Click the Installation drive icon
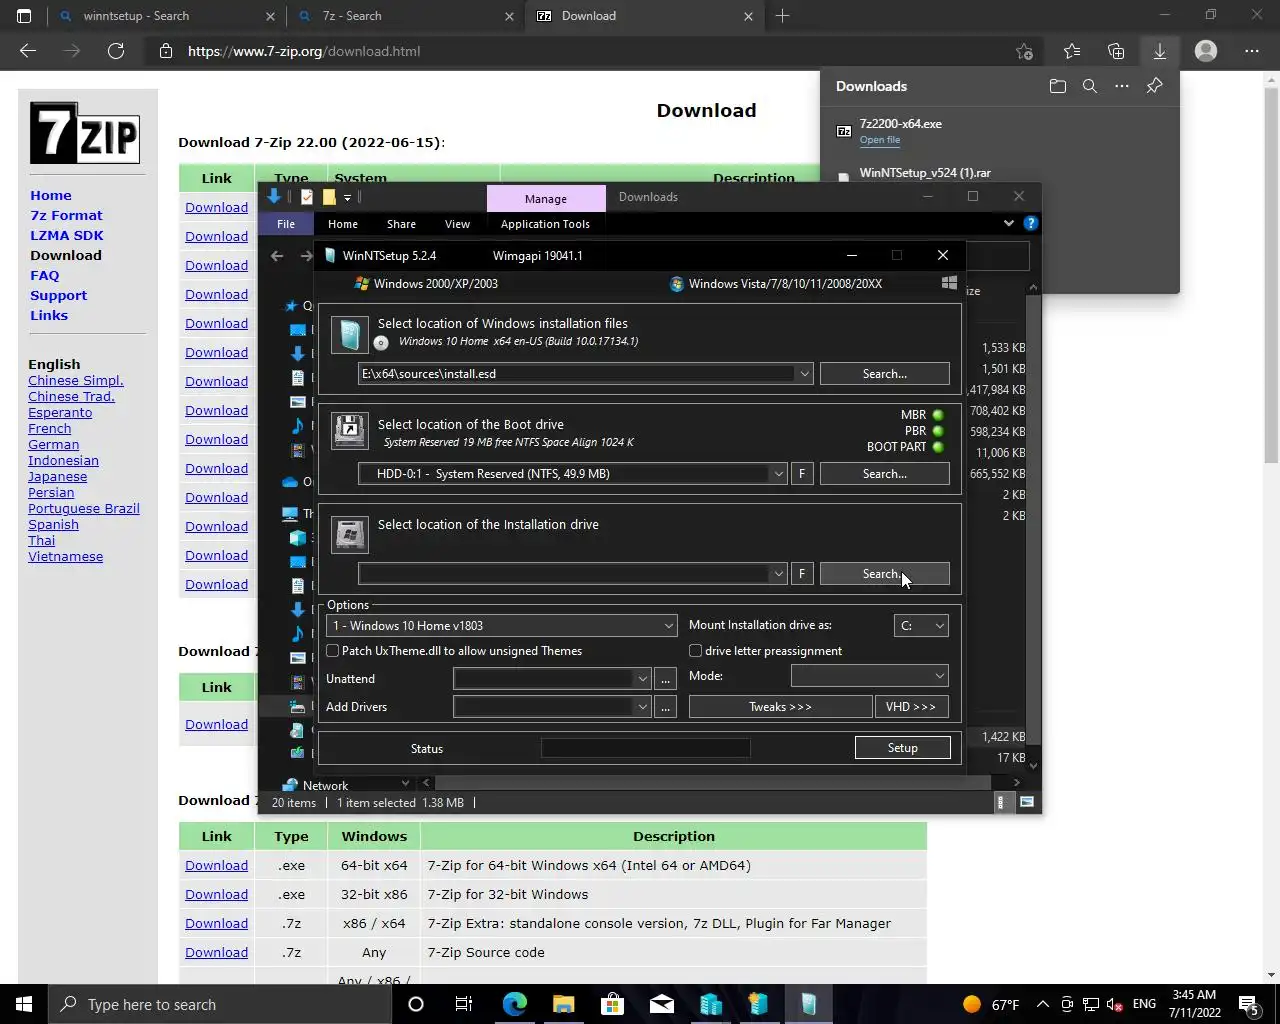Image resolution: width=1280 pixels, height=1024 pixels. [x=349, y=534]
